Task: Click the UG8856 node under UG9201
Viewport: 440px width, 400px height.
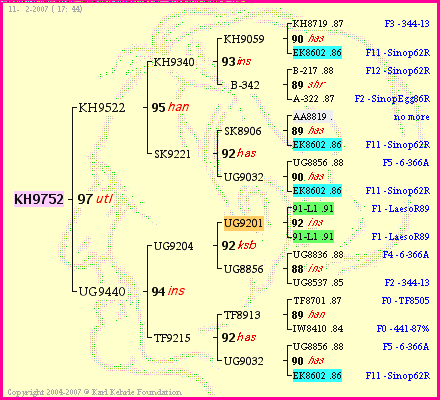Action: point(244,269)
